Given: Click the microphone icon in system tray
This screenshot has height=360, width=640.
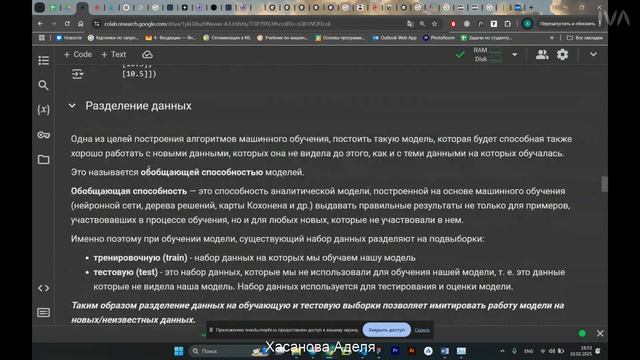Looking at the screenshot, I should pyautogui.click(x=514, y=351).
